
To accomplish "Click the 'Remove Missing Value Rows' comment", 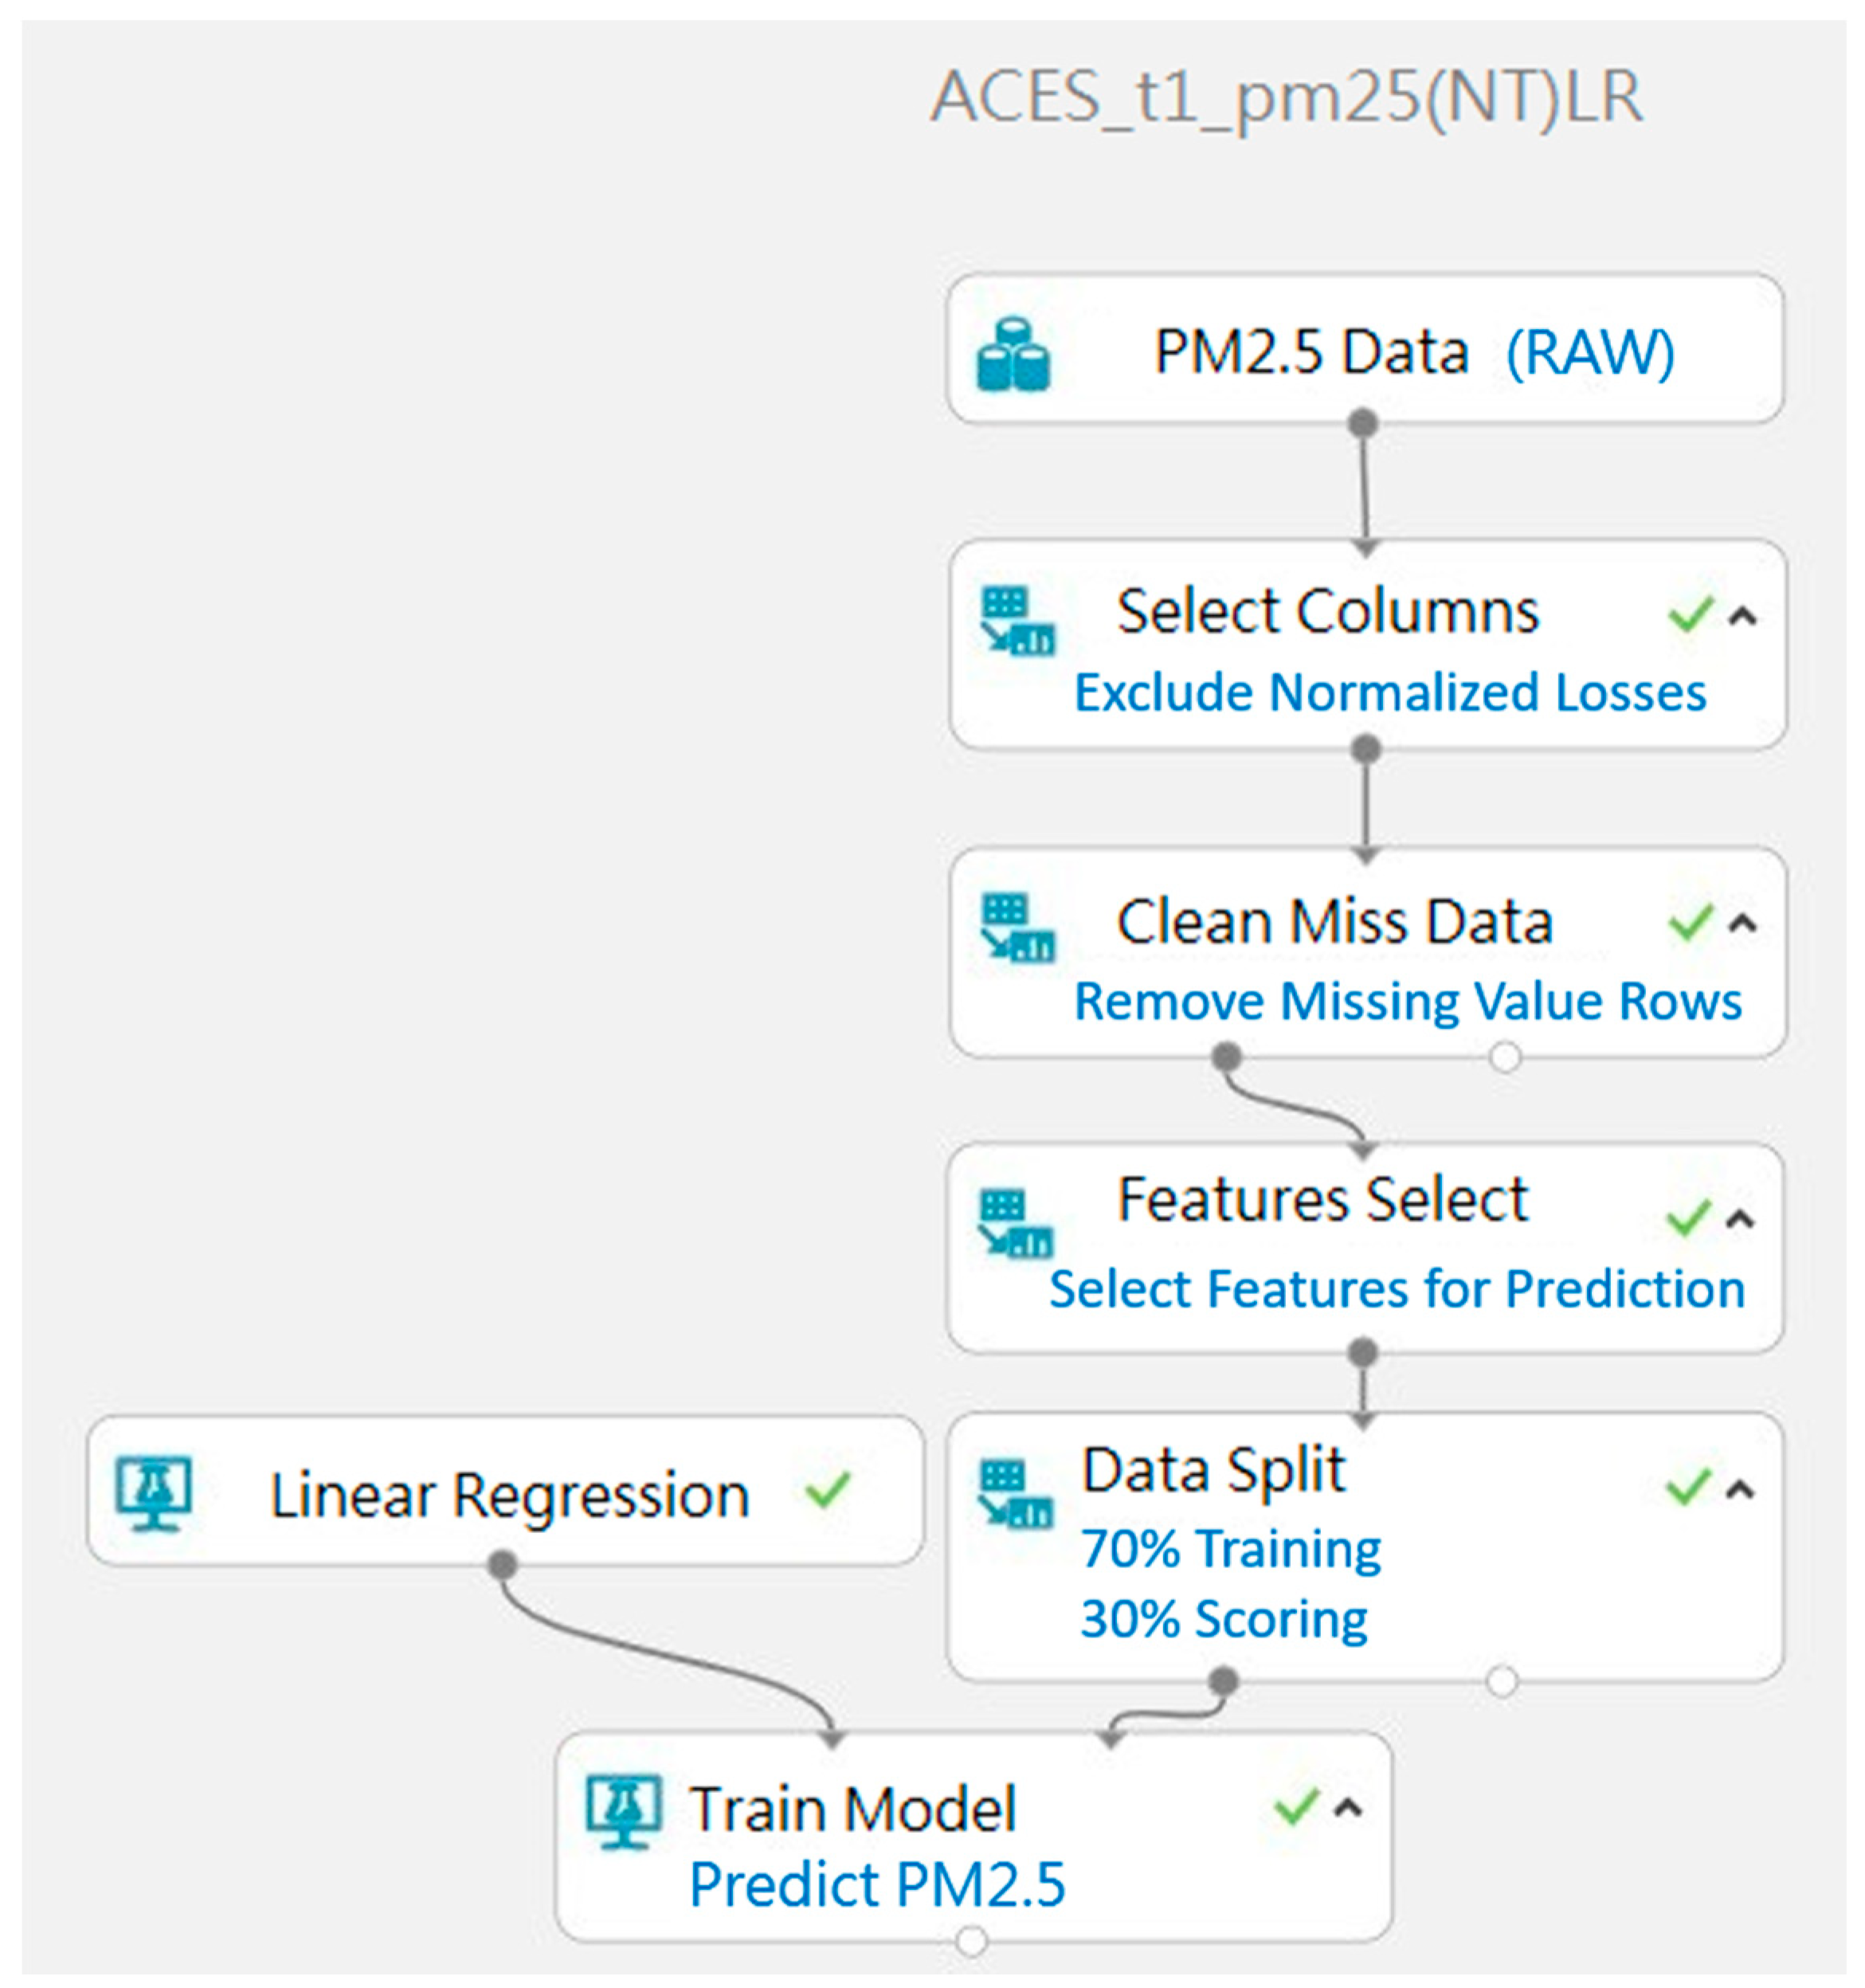I will (1408, 1000).
